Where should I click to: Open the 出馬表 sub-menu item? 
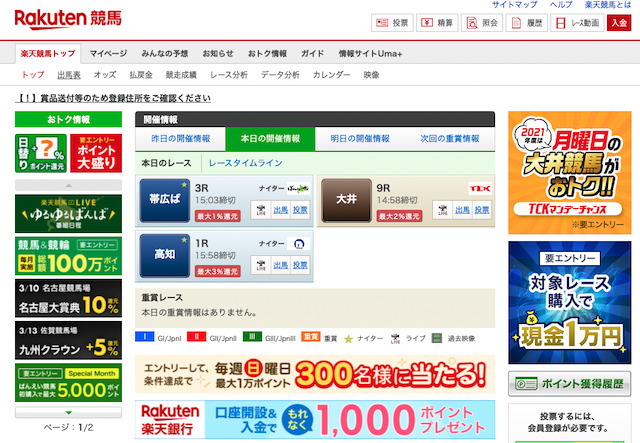[69, 75]
